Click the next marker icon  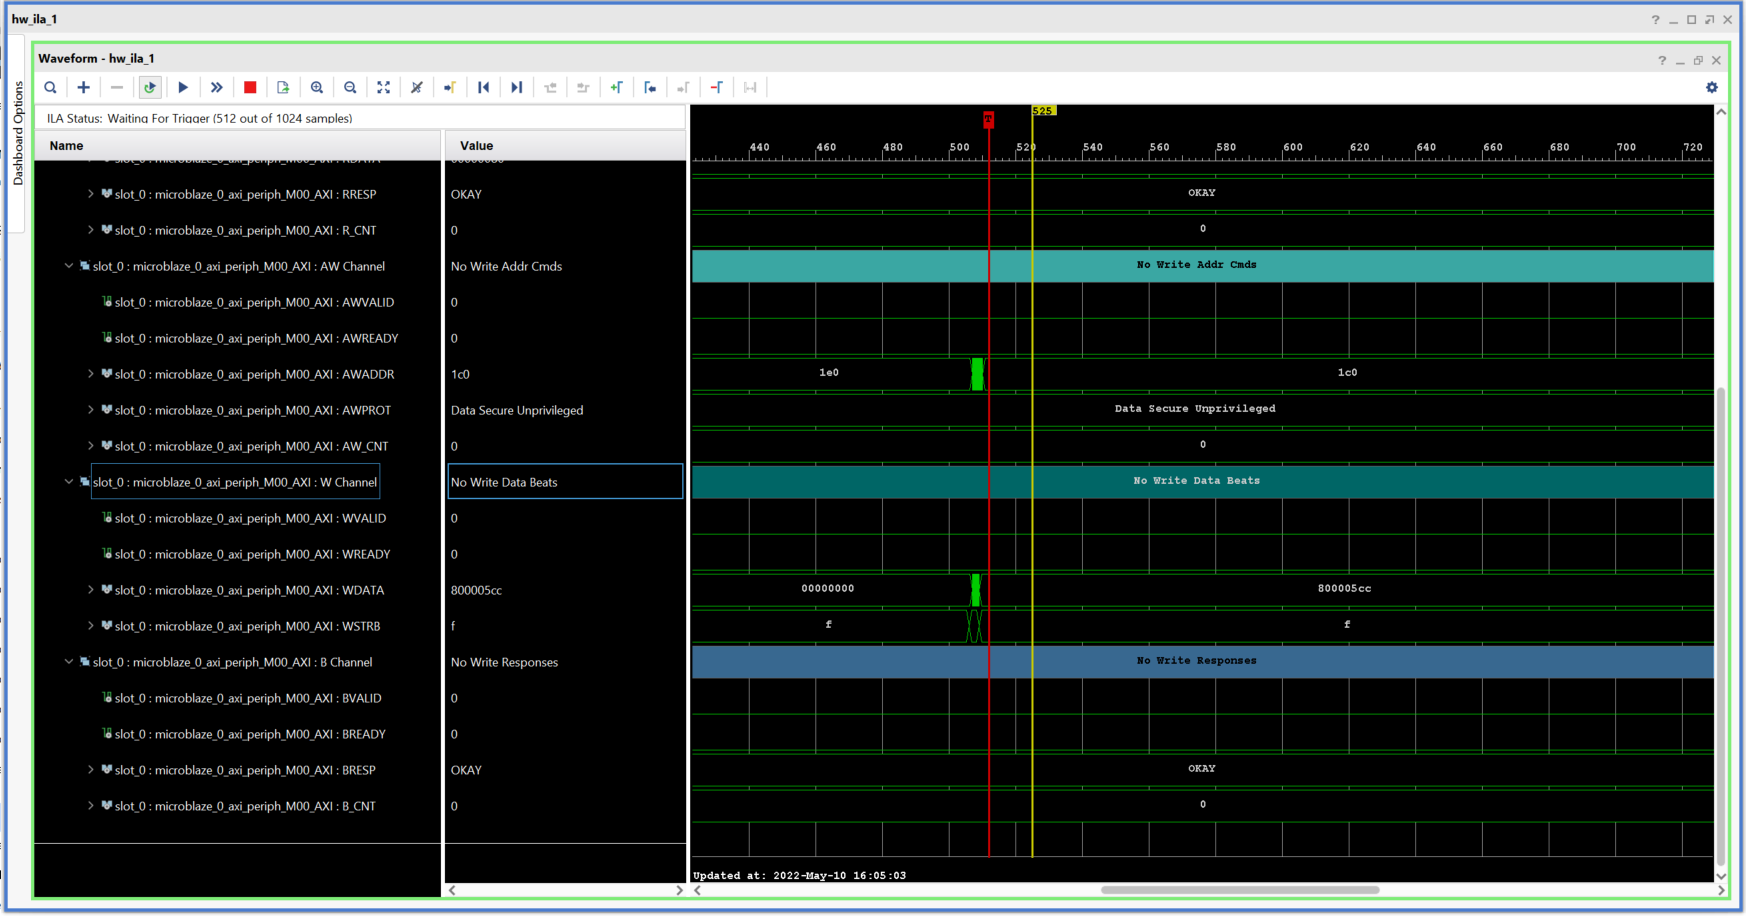point(683,88)
